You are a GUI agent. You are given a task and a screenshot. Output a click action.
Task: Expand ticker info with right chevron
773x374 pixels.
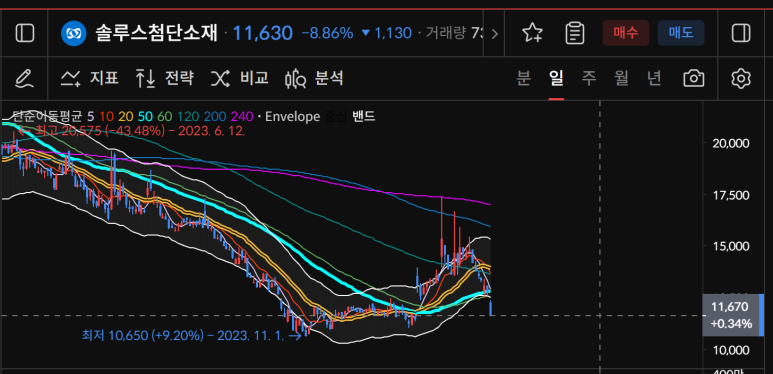click(495, 34)
